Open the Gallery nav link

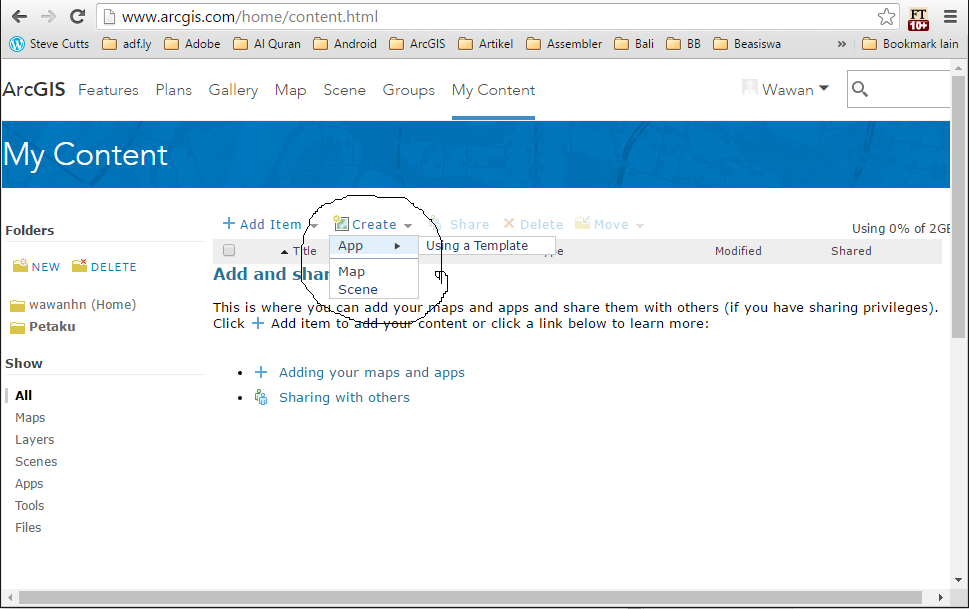pyautogui.click(x=233, y=90)
